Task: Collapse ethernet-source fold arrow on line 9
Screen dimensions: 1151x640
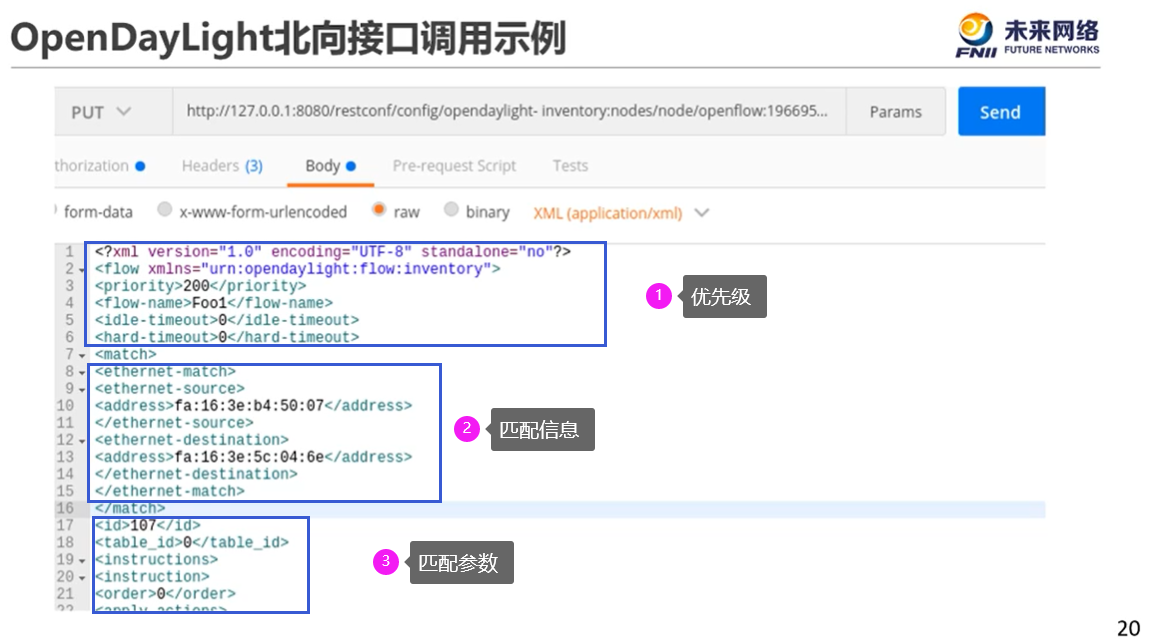Action: pyautogui.click(x=81, y=390)
